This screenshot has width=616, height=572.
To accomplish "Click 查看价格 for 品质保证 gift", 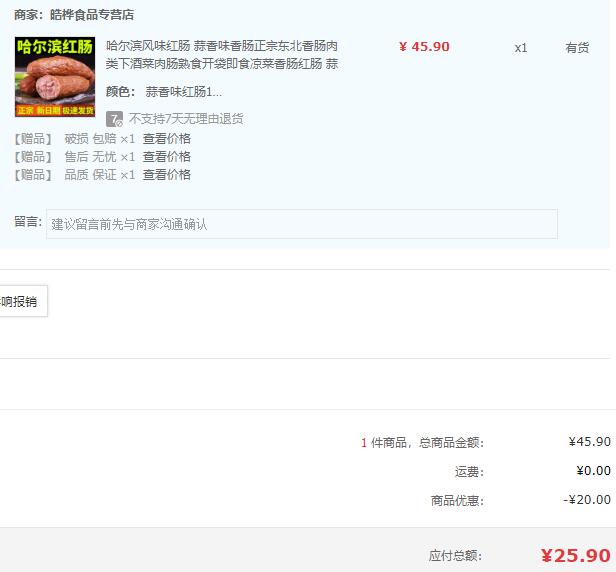I will pos(167,175).
